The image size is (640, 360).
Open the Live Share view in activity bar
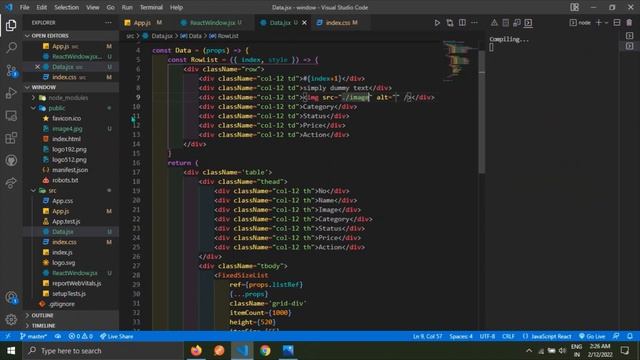coord(11,183)
